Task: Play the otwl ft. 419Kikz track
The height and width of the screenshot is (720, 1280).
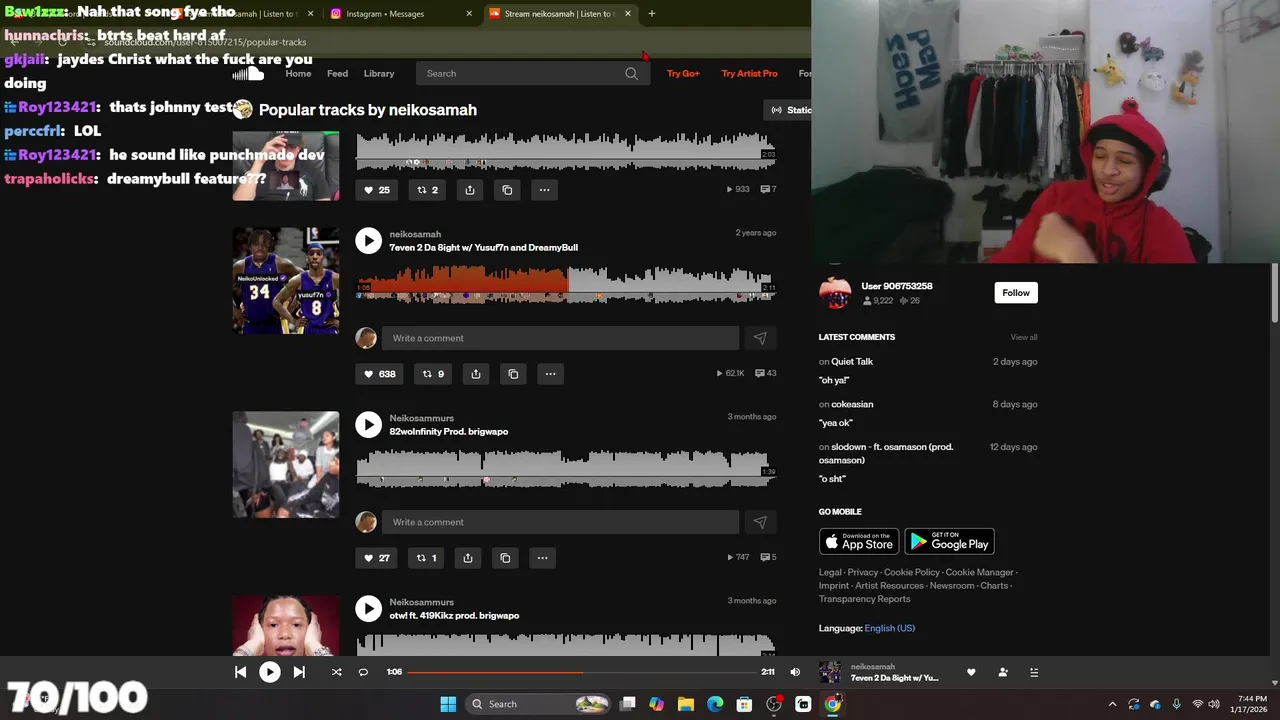Action: (x=368, y=608)
